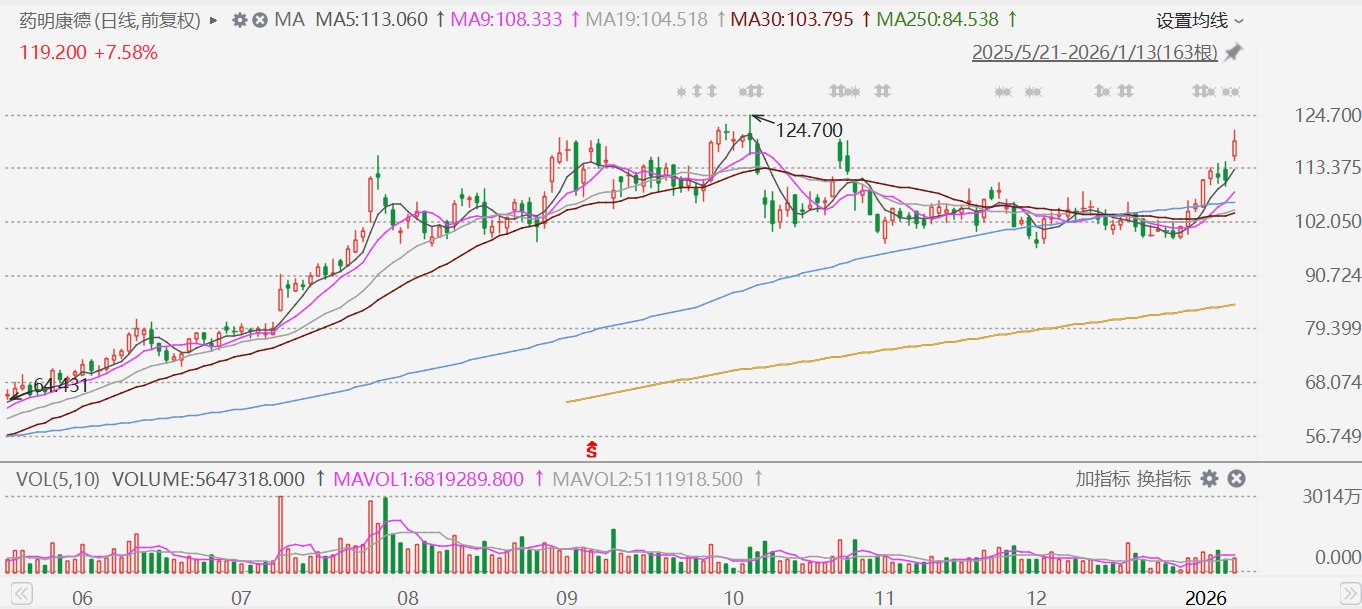This screenshot has height=609, width=1362.
Task: Click the date range 2025/5/21-2026/1/13 link
Action: pyautogui.click(x=1095, y=52)
